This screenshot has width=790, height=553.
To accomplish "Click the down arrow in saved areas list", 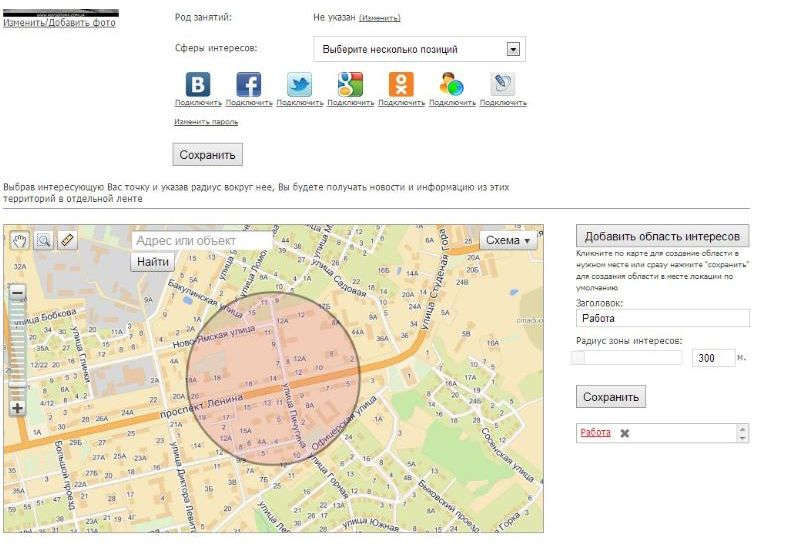I will 742,438.
